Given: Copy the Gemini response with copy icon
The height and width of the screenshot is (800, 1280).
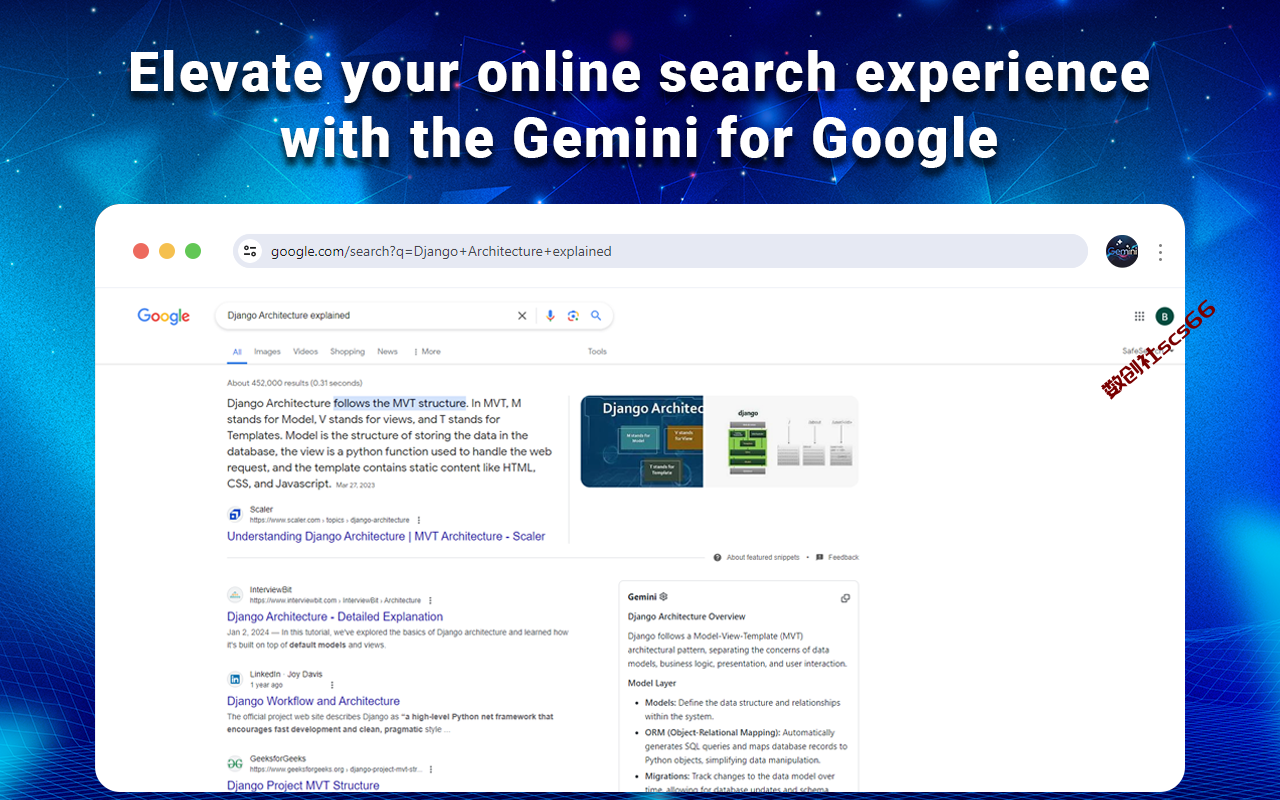Looking at the screenshot, I should tap(845, 598).
